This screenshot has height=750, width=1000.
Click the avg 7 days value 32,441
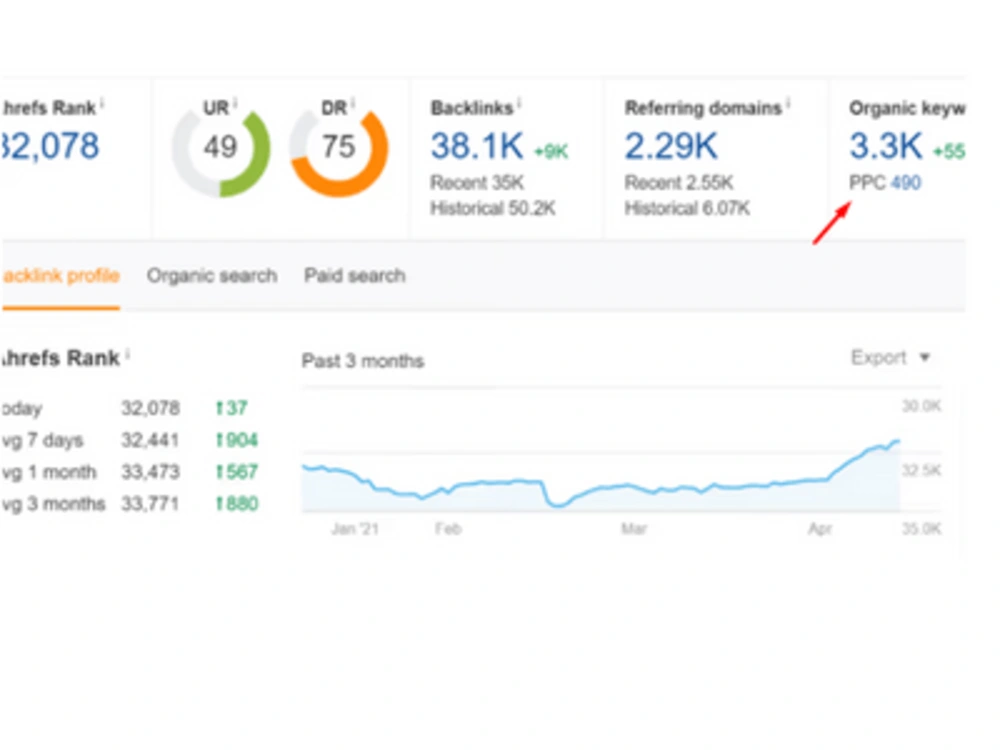pyautogui.click(x=151, y=440)
